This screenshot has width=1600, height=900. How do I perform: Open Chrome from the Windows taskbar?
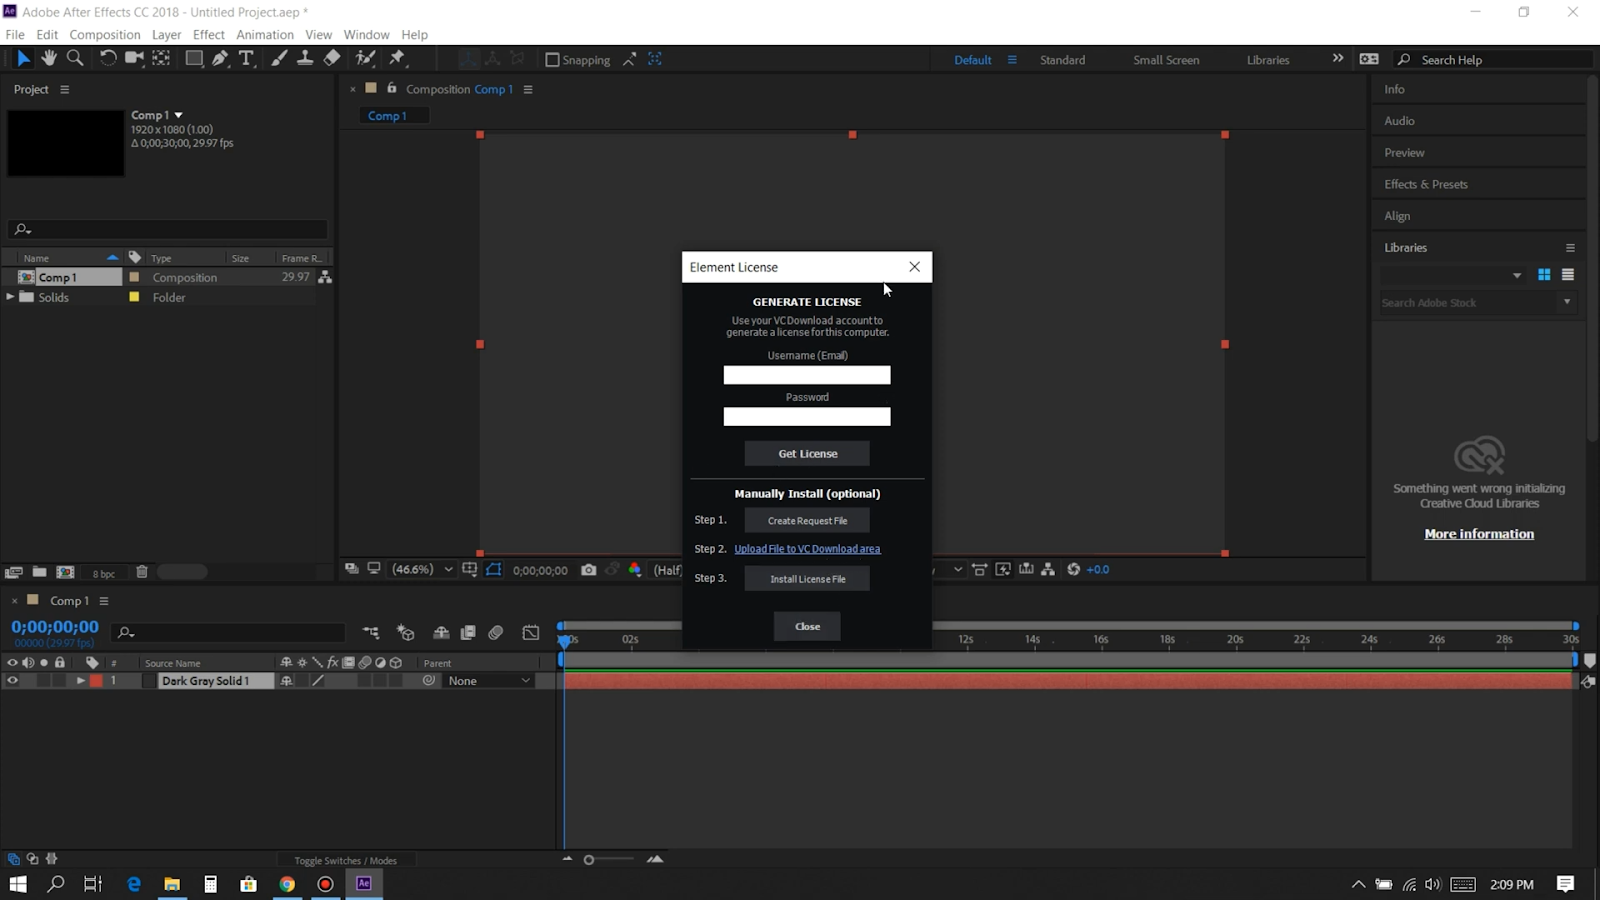click(x=287, y=884)
